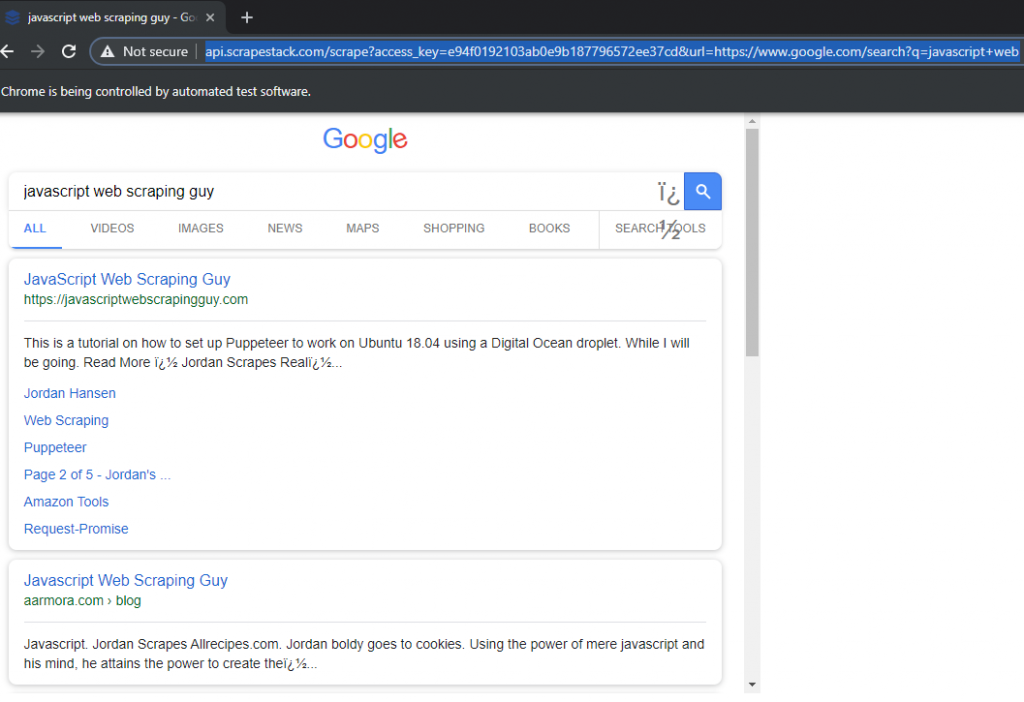Click the aarmora.com › blog breadcrumb

[82, 601]
